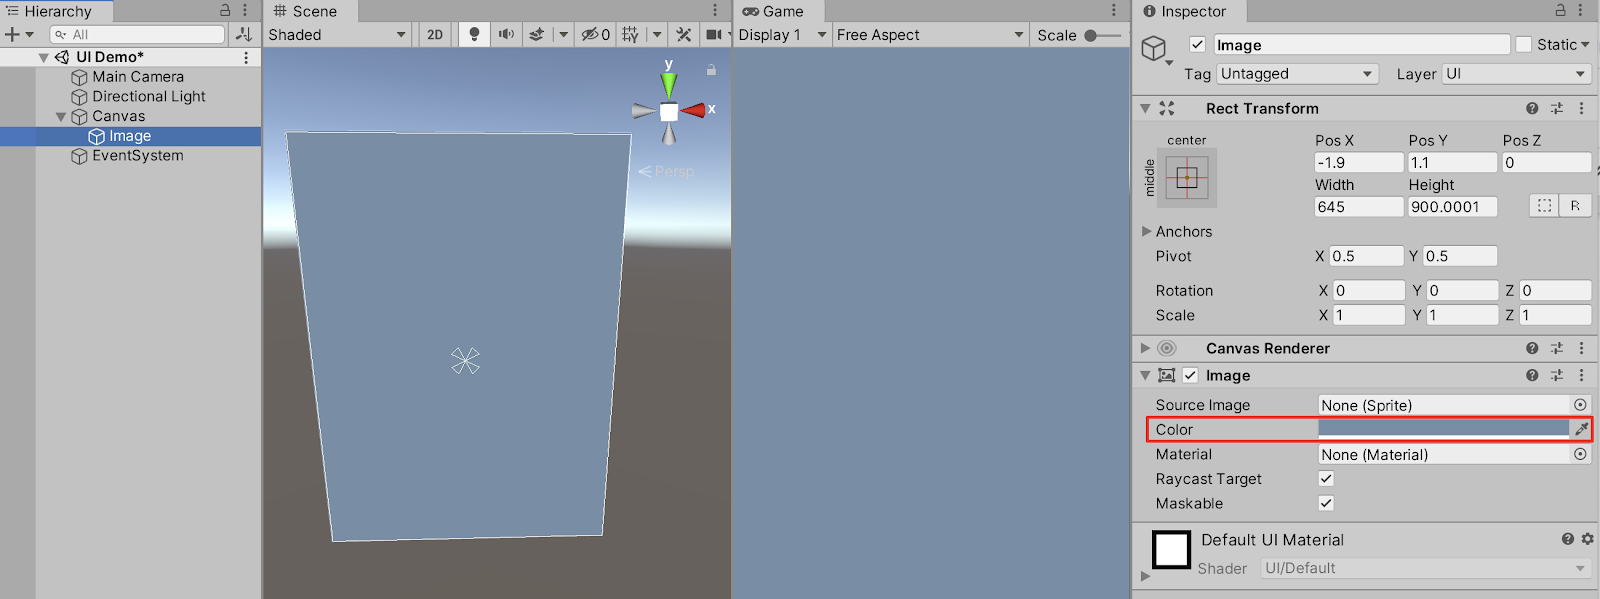Open the Hierarchy panel more-options menu
Screen dimensions: 1600x599
[x=245, y=10]
